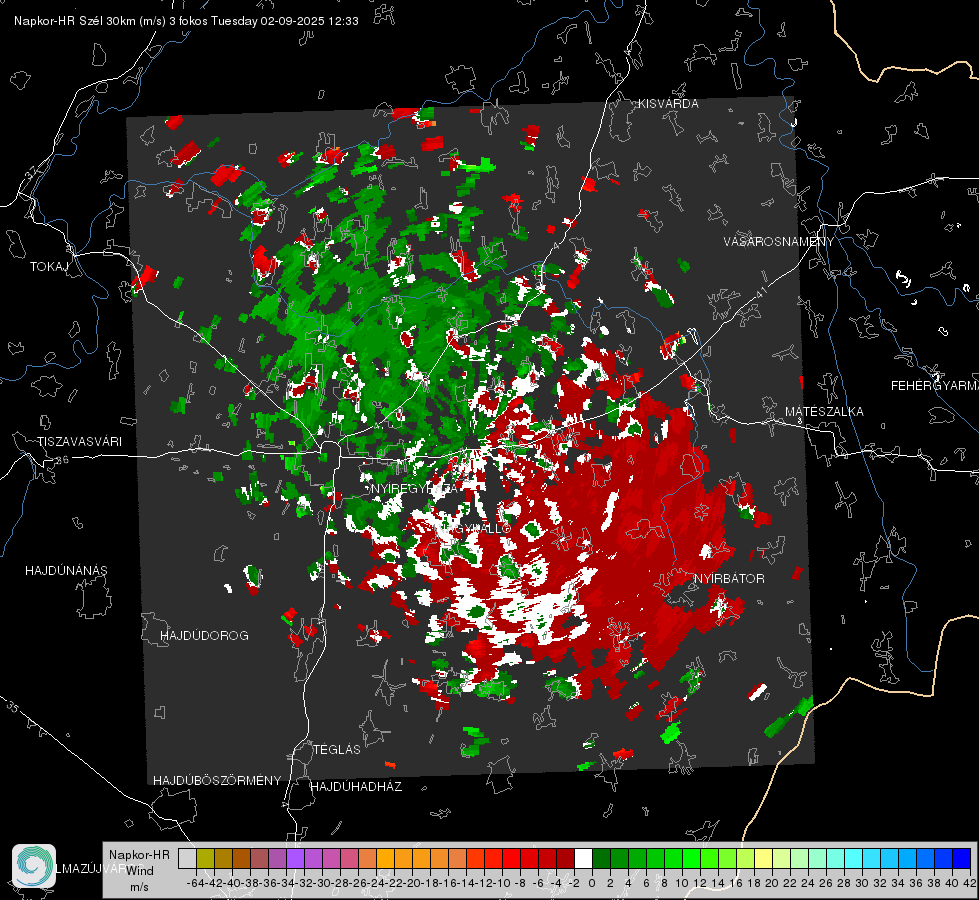Select the TOKAJ city label
This screenshot has width=979, height=900.
pyautogui.click(x=49, y=267)
